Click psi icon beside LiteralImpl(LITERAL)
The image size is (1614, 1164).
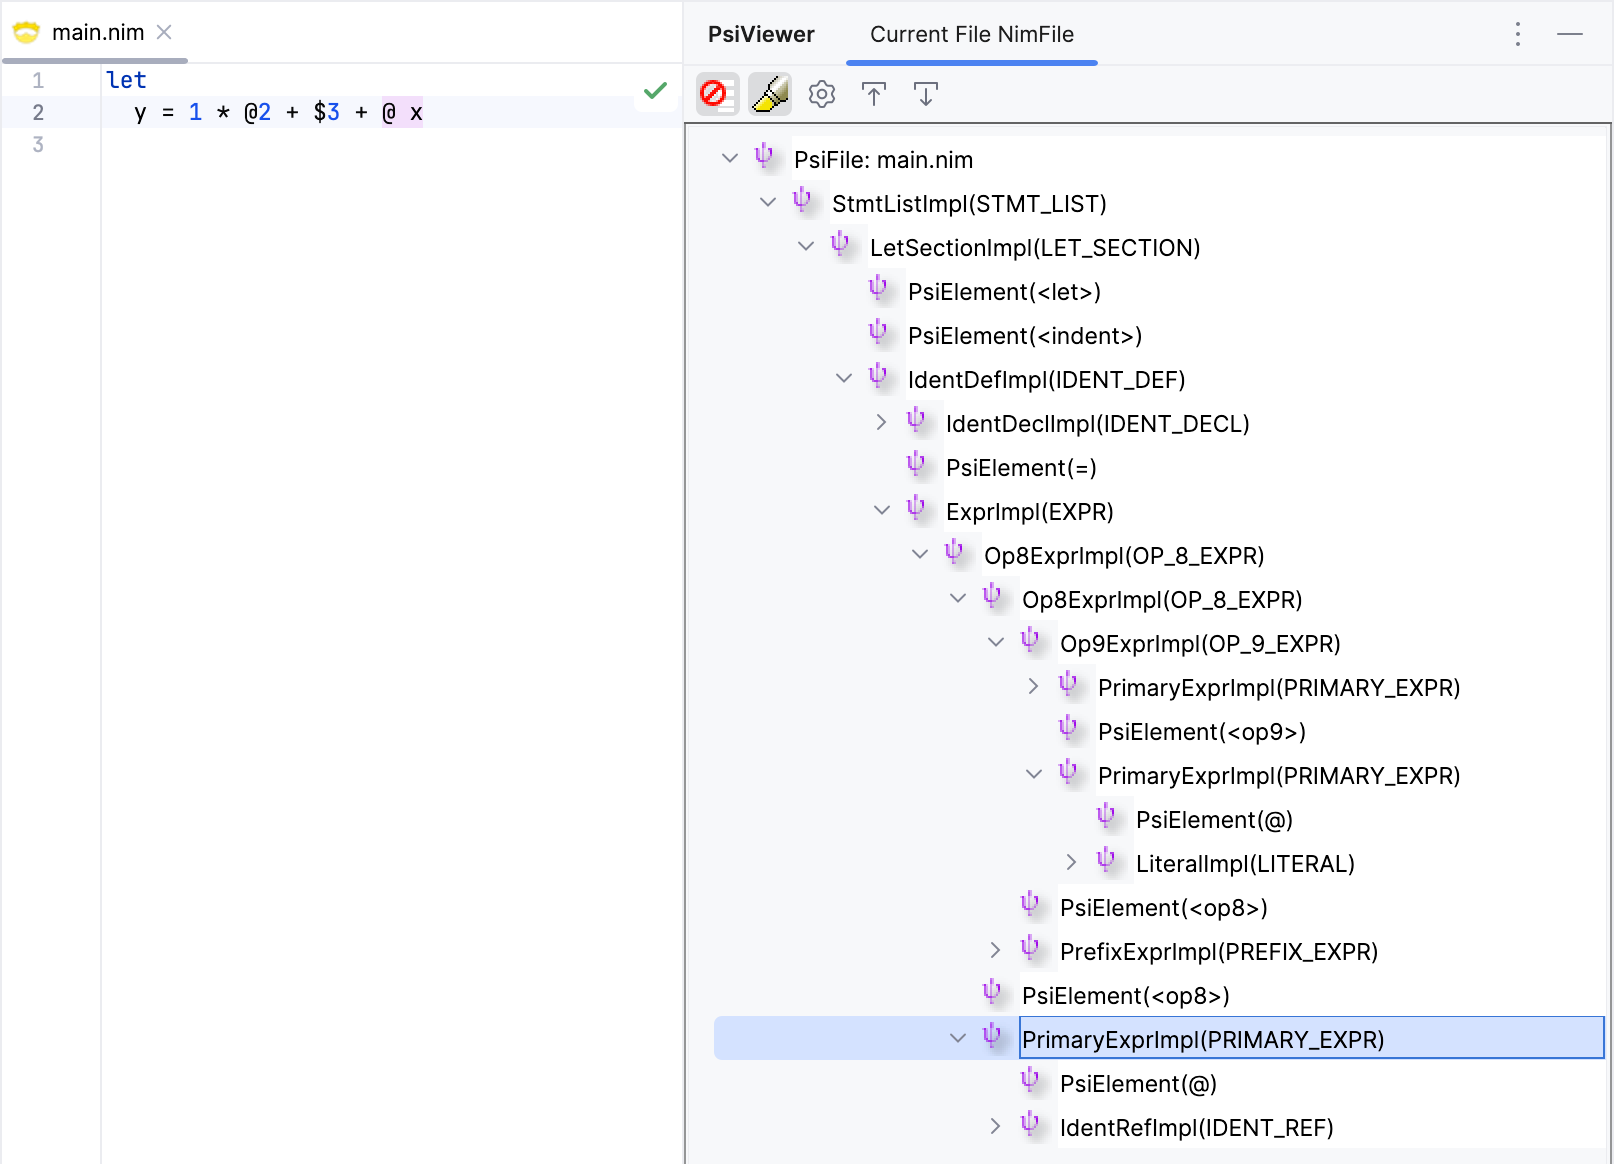pyautogui.click(x=1106, y=860)
